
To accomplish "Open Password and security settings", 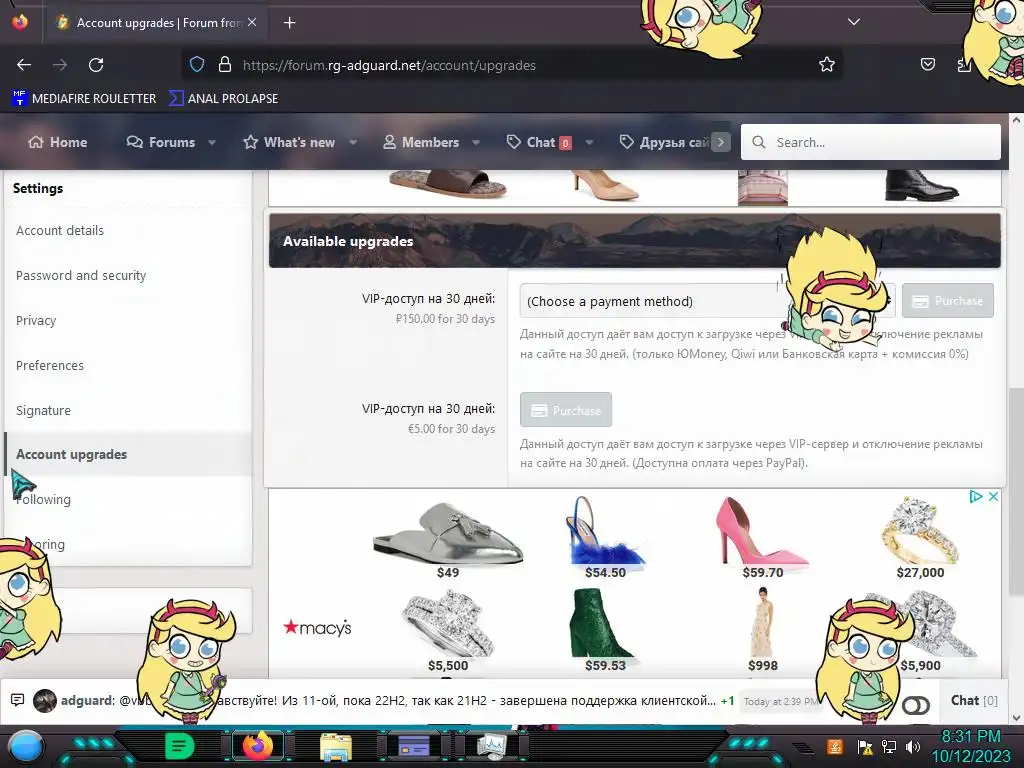I will click(81, 276).
